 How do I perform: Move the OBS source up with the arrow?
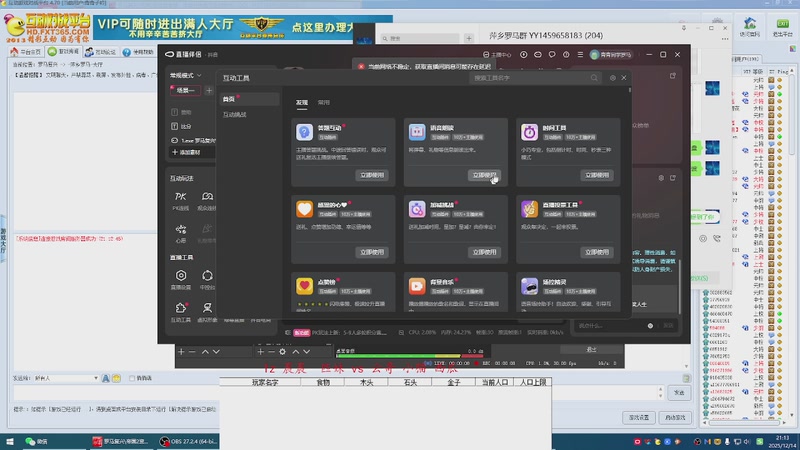coord(295,352)
